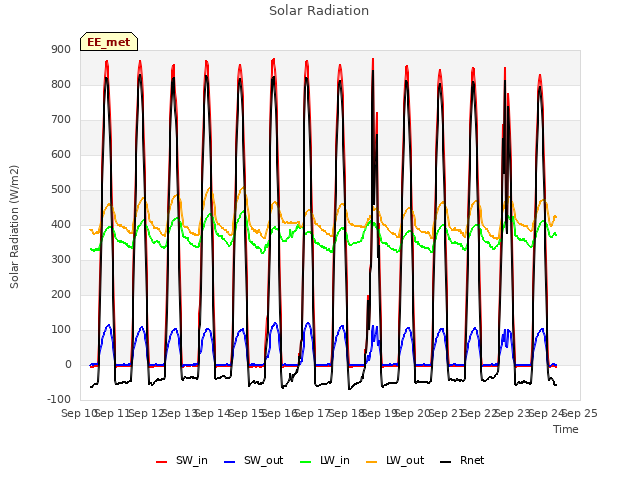Click the Solar Radiation chart title
The width and height of the screenshot is (640, 480).
point(319,11)
